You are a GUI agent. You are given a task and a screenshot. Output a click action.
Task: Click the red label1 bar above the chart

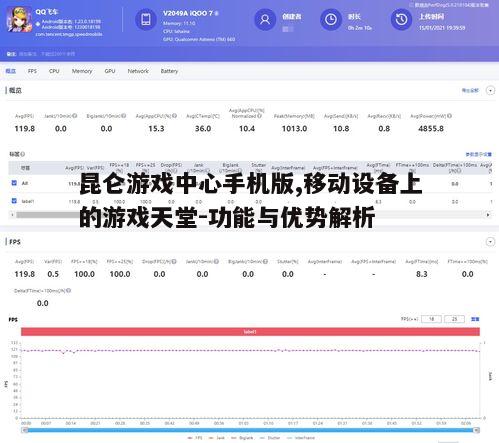pos(250,332)
